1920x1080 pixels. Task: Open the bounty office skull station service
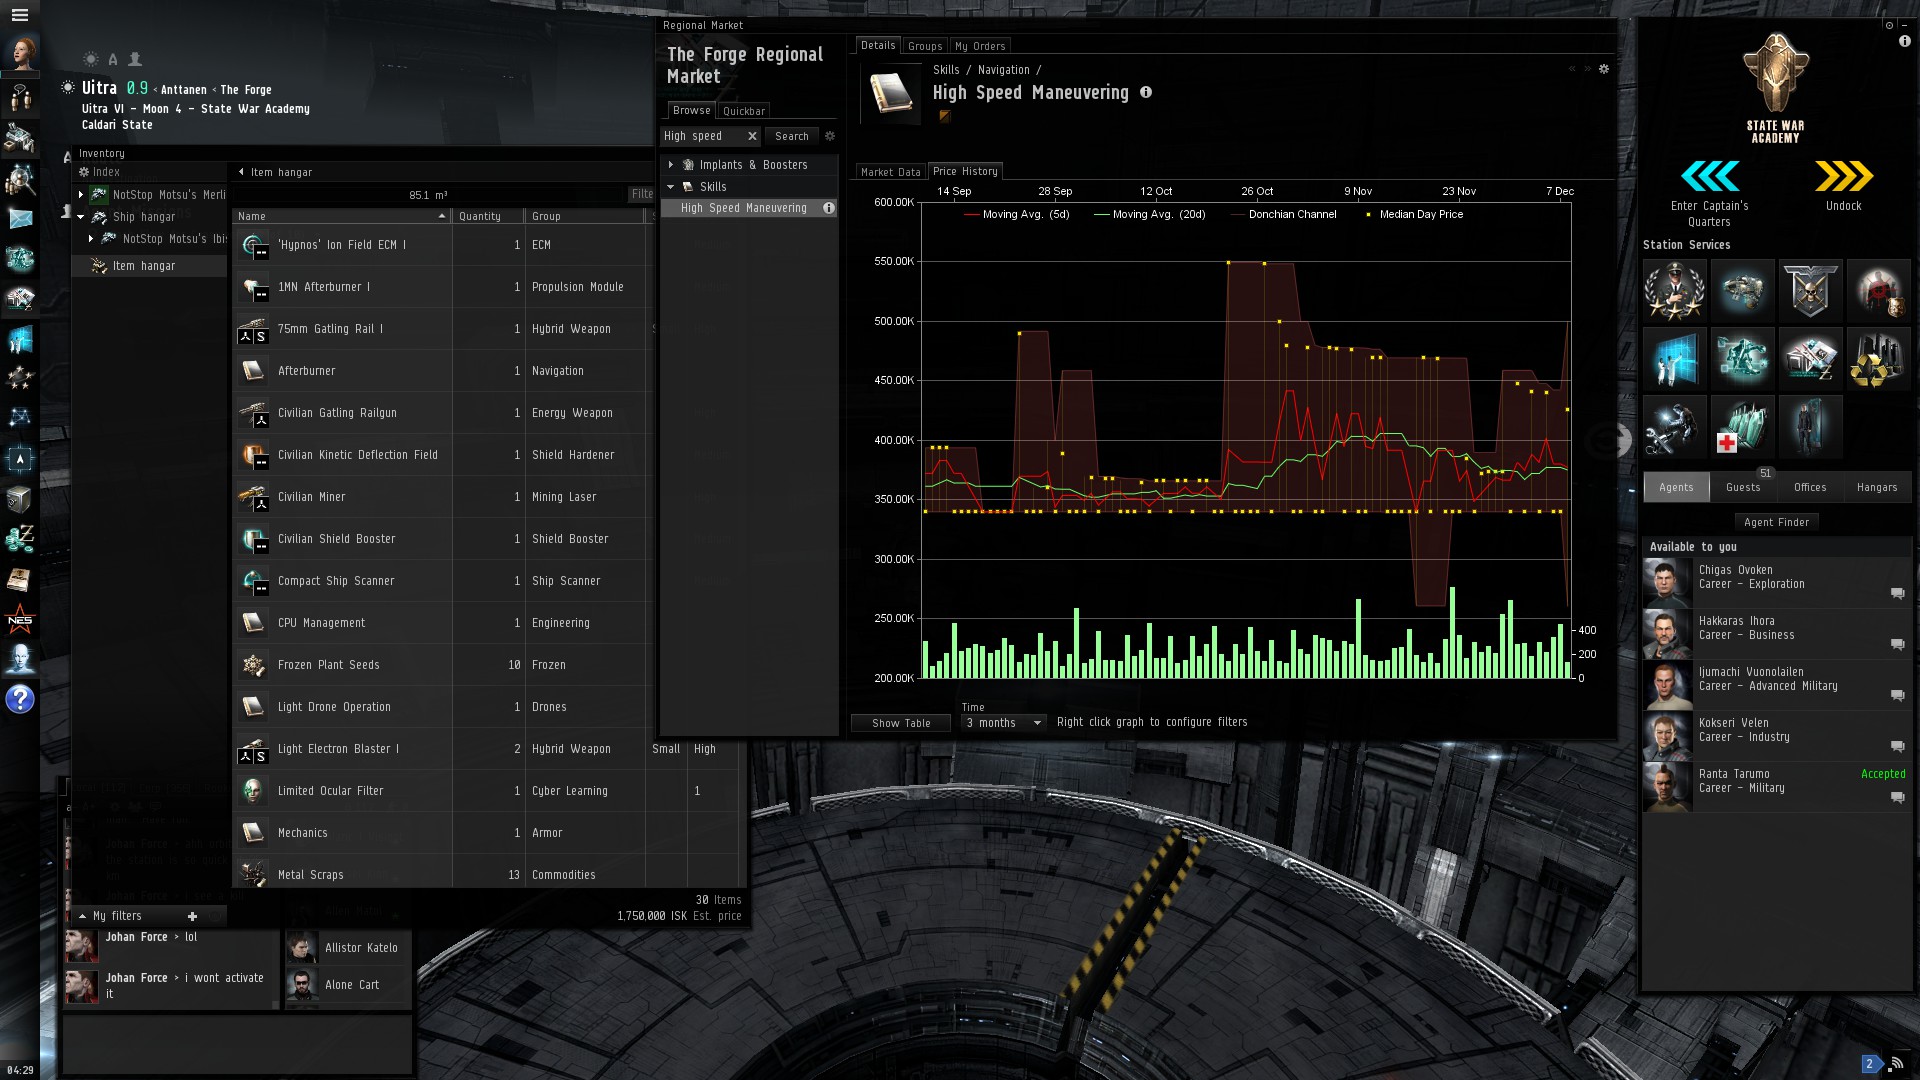click(1810, 290)
